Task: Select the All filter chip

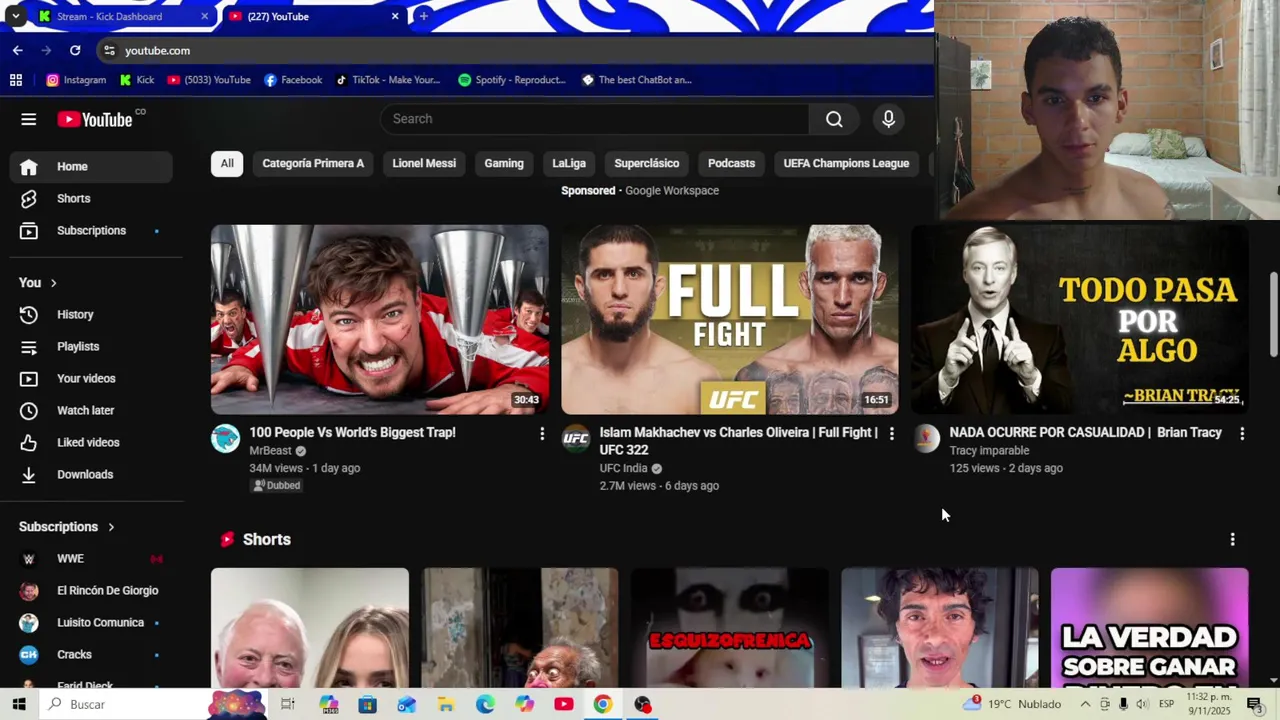Action: 227,163
